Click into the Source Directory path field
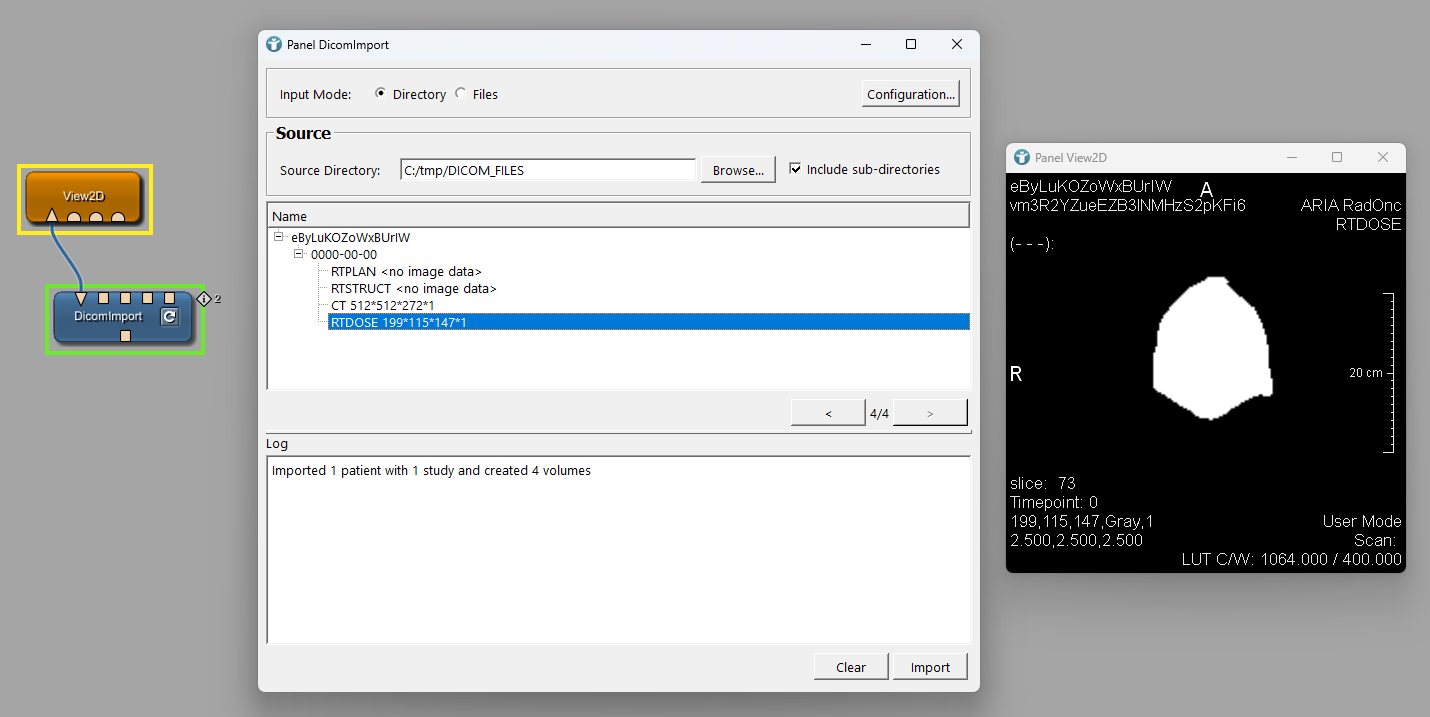The height and width of the screenshot is (717, 1430). pyautogui.click(x=547, y=170)
